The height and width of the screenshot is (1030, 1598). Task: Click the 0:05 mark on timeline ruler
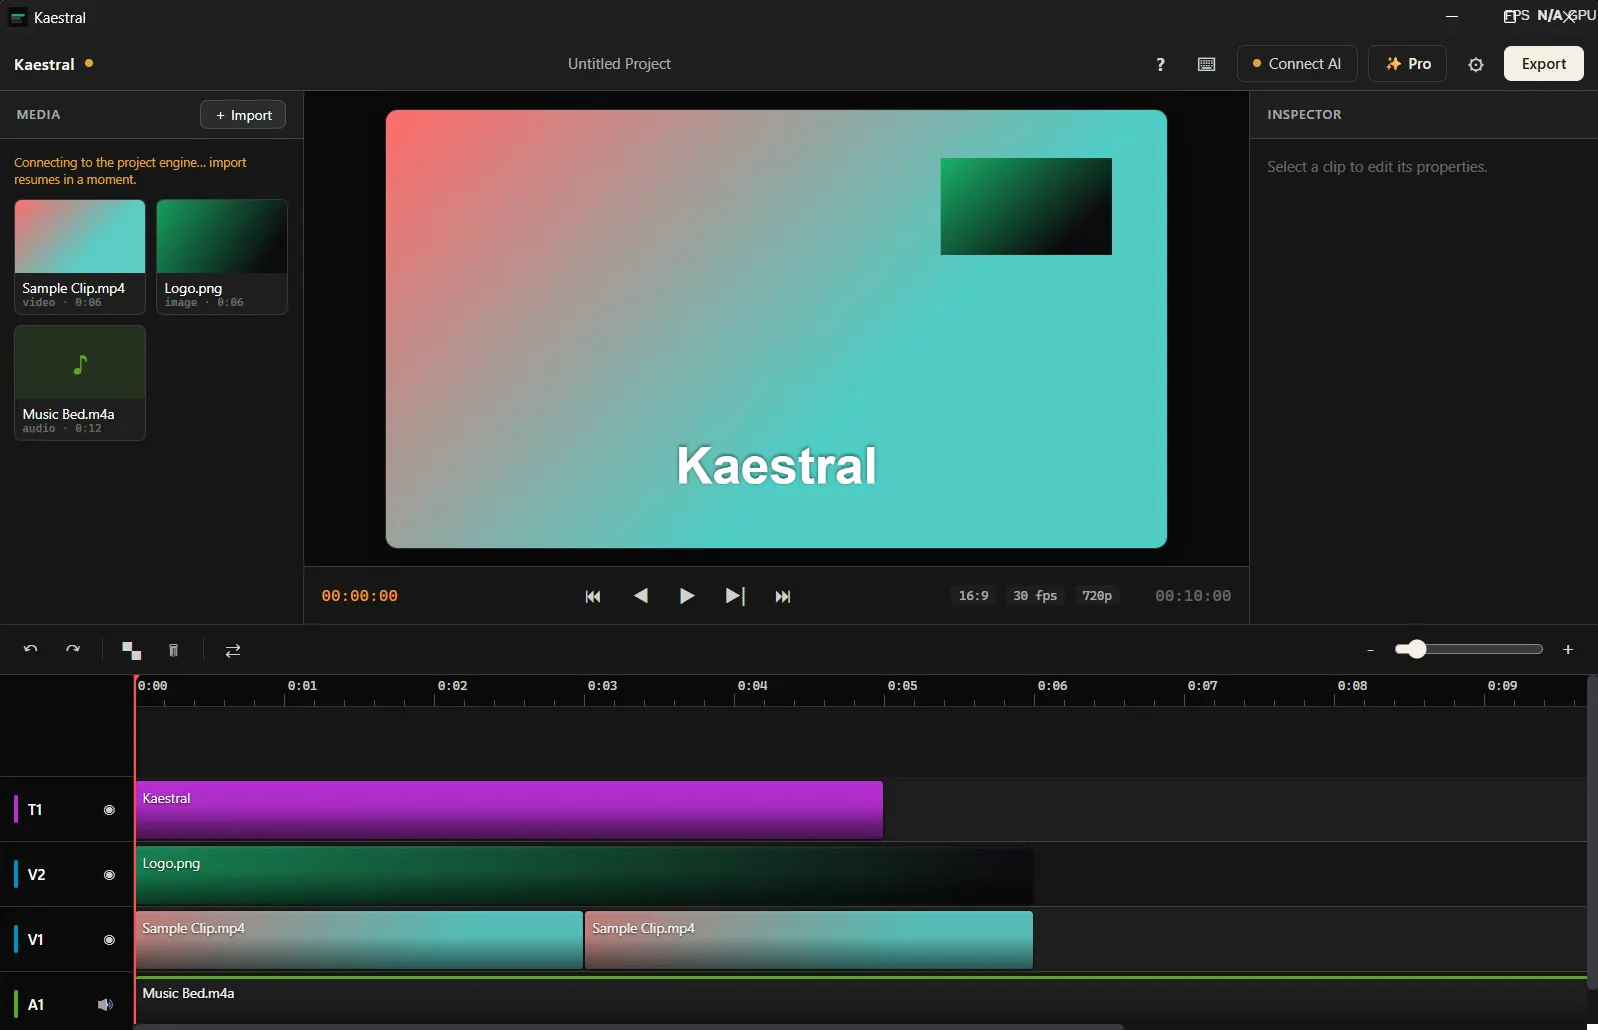pyautogui.click(x=902, y=686)
